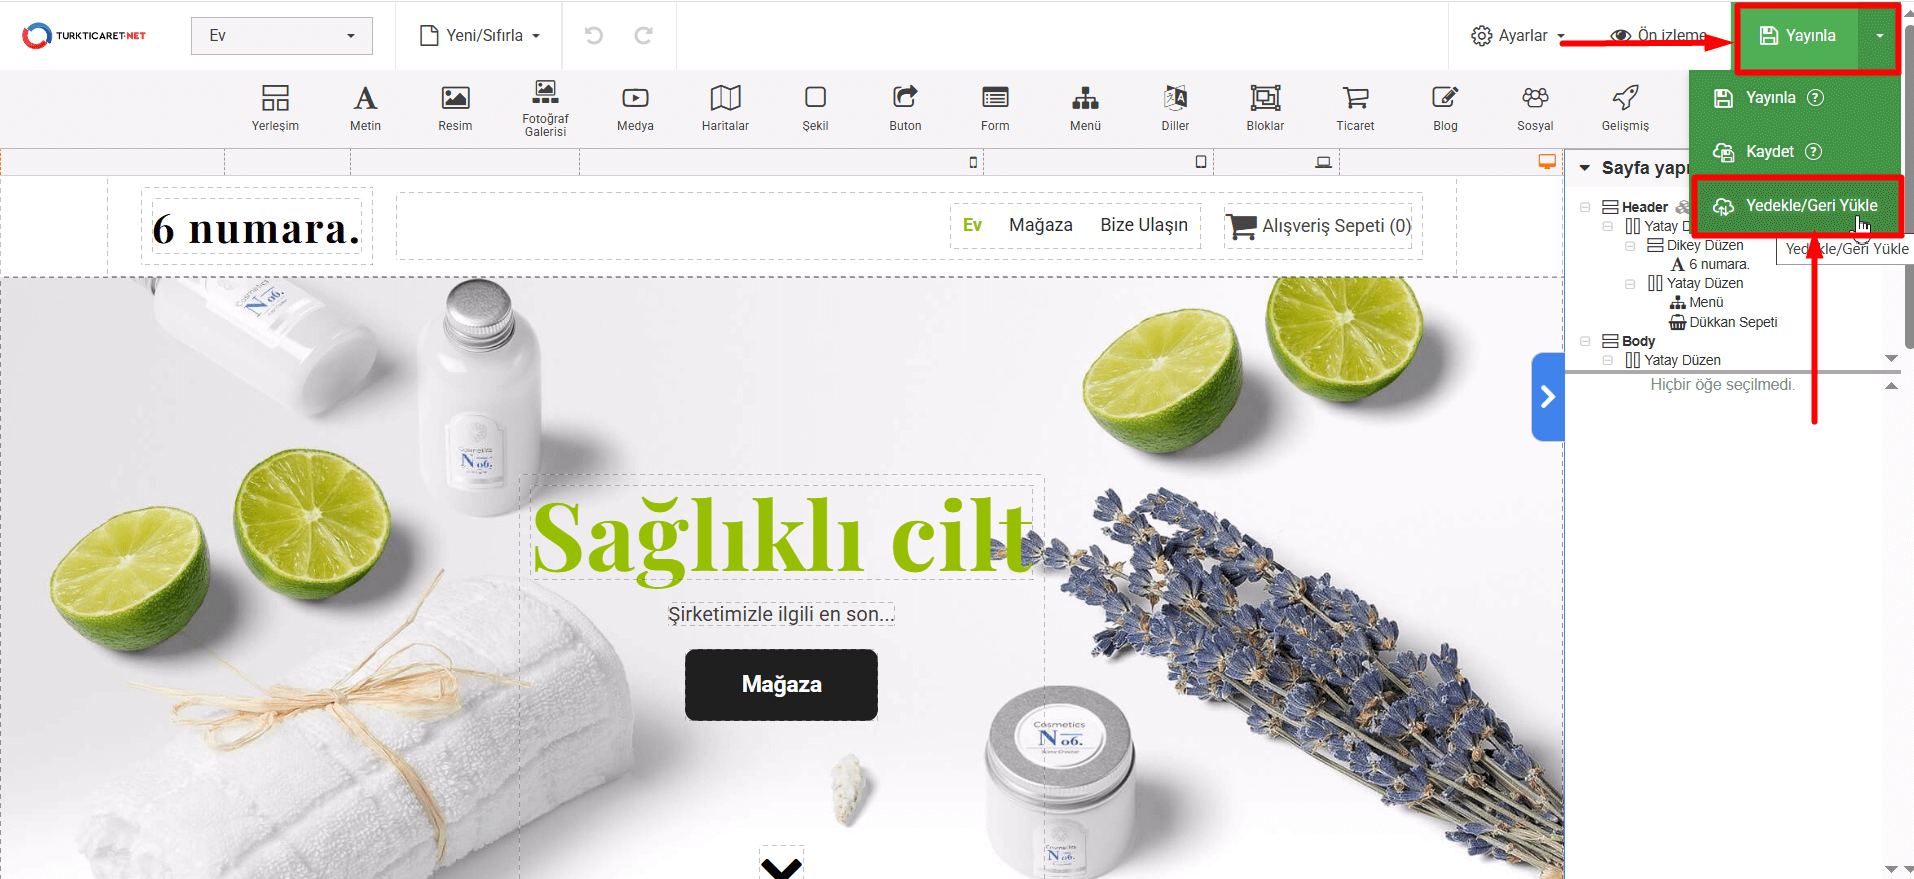Select the Header tree item
The image size is (1914, 879).
tap(1644, 207)
